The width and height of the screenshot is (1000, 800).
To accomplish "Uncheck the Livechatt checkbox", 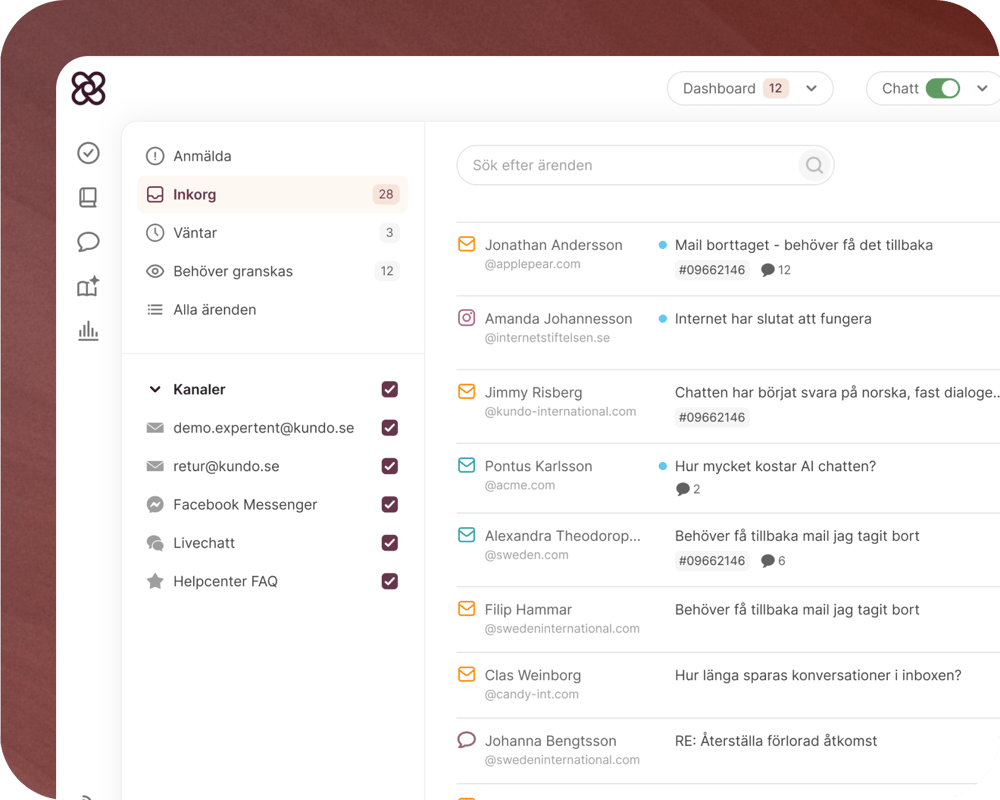I will point(390,543).
